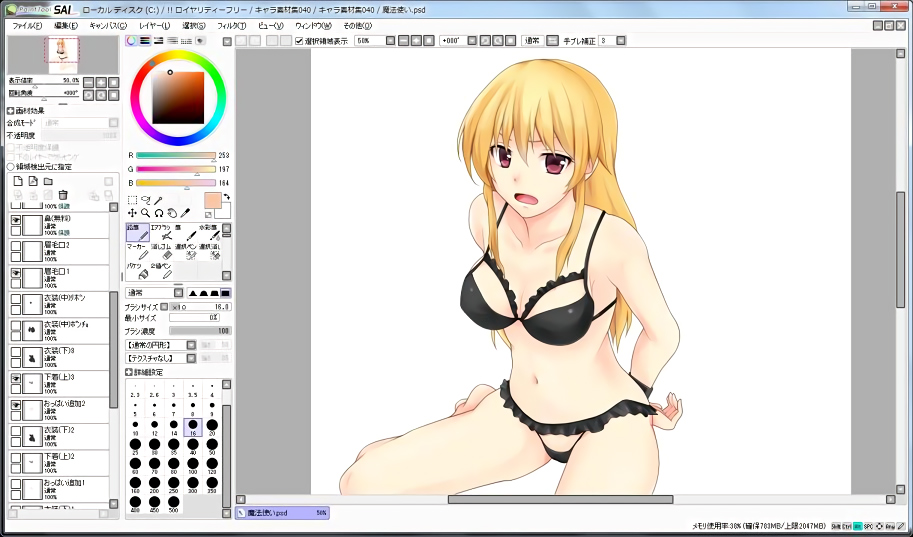
Task: Create a new layer with page icon
Action: tap(16, 181)
